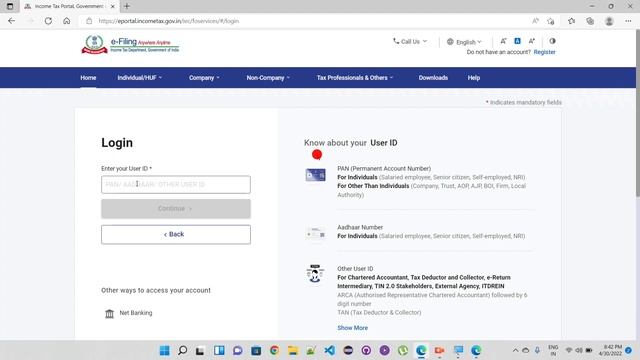The width and height of the screenshot is (640, 360).
Task: Open the Favorites list
Action: point(571,21)
